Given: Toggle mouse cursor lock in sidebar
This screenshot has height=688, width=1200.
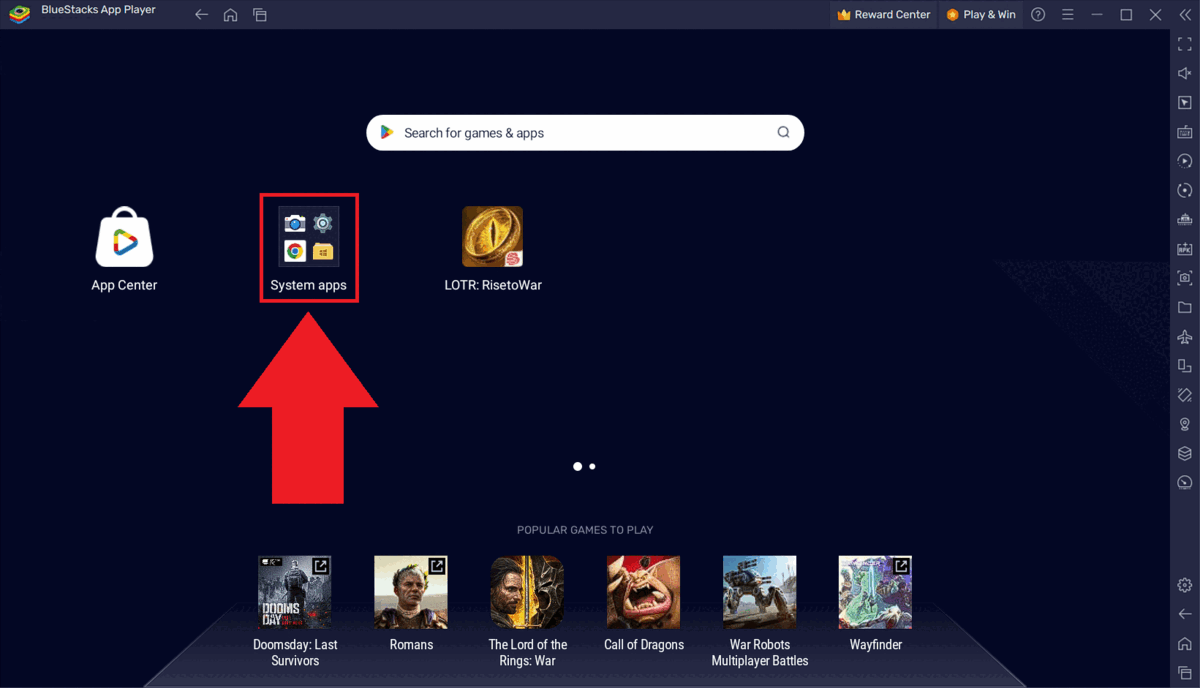Looking at the screenshot, I should click(x=1185, y=102).
